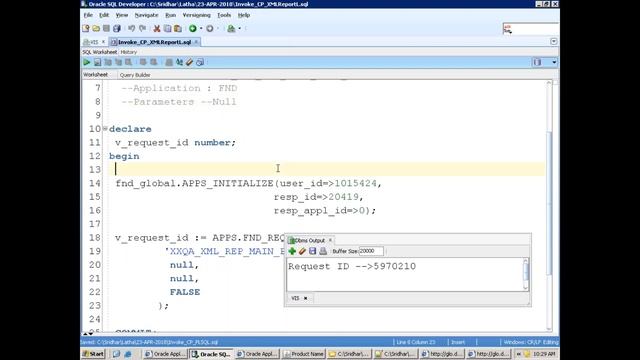Screen dimensions: 640x360
Task: Click the Dbms Output vertical scrollbar
Action: click(x=526, y=274)
